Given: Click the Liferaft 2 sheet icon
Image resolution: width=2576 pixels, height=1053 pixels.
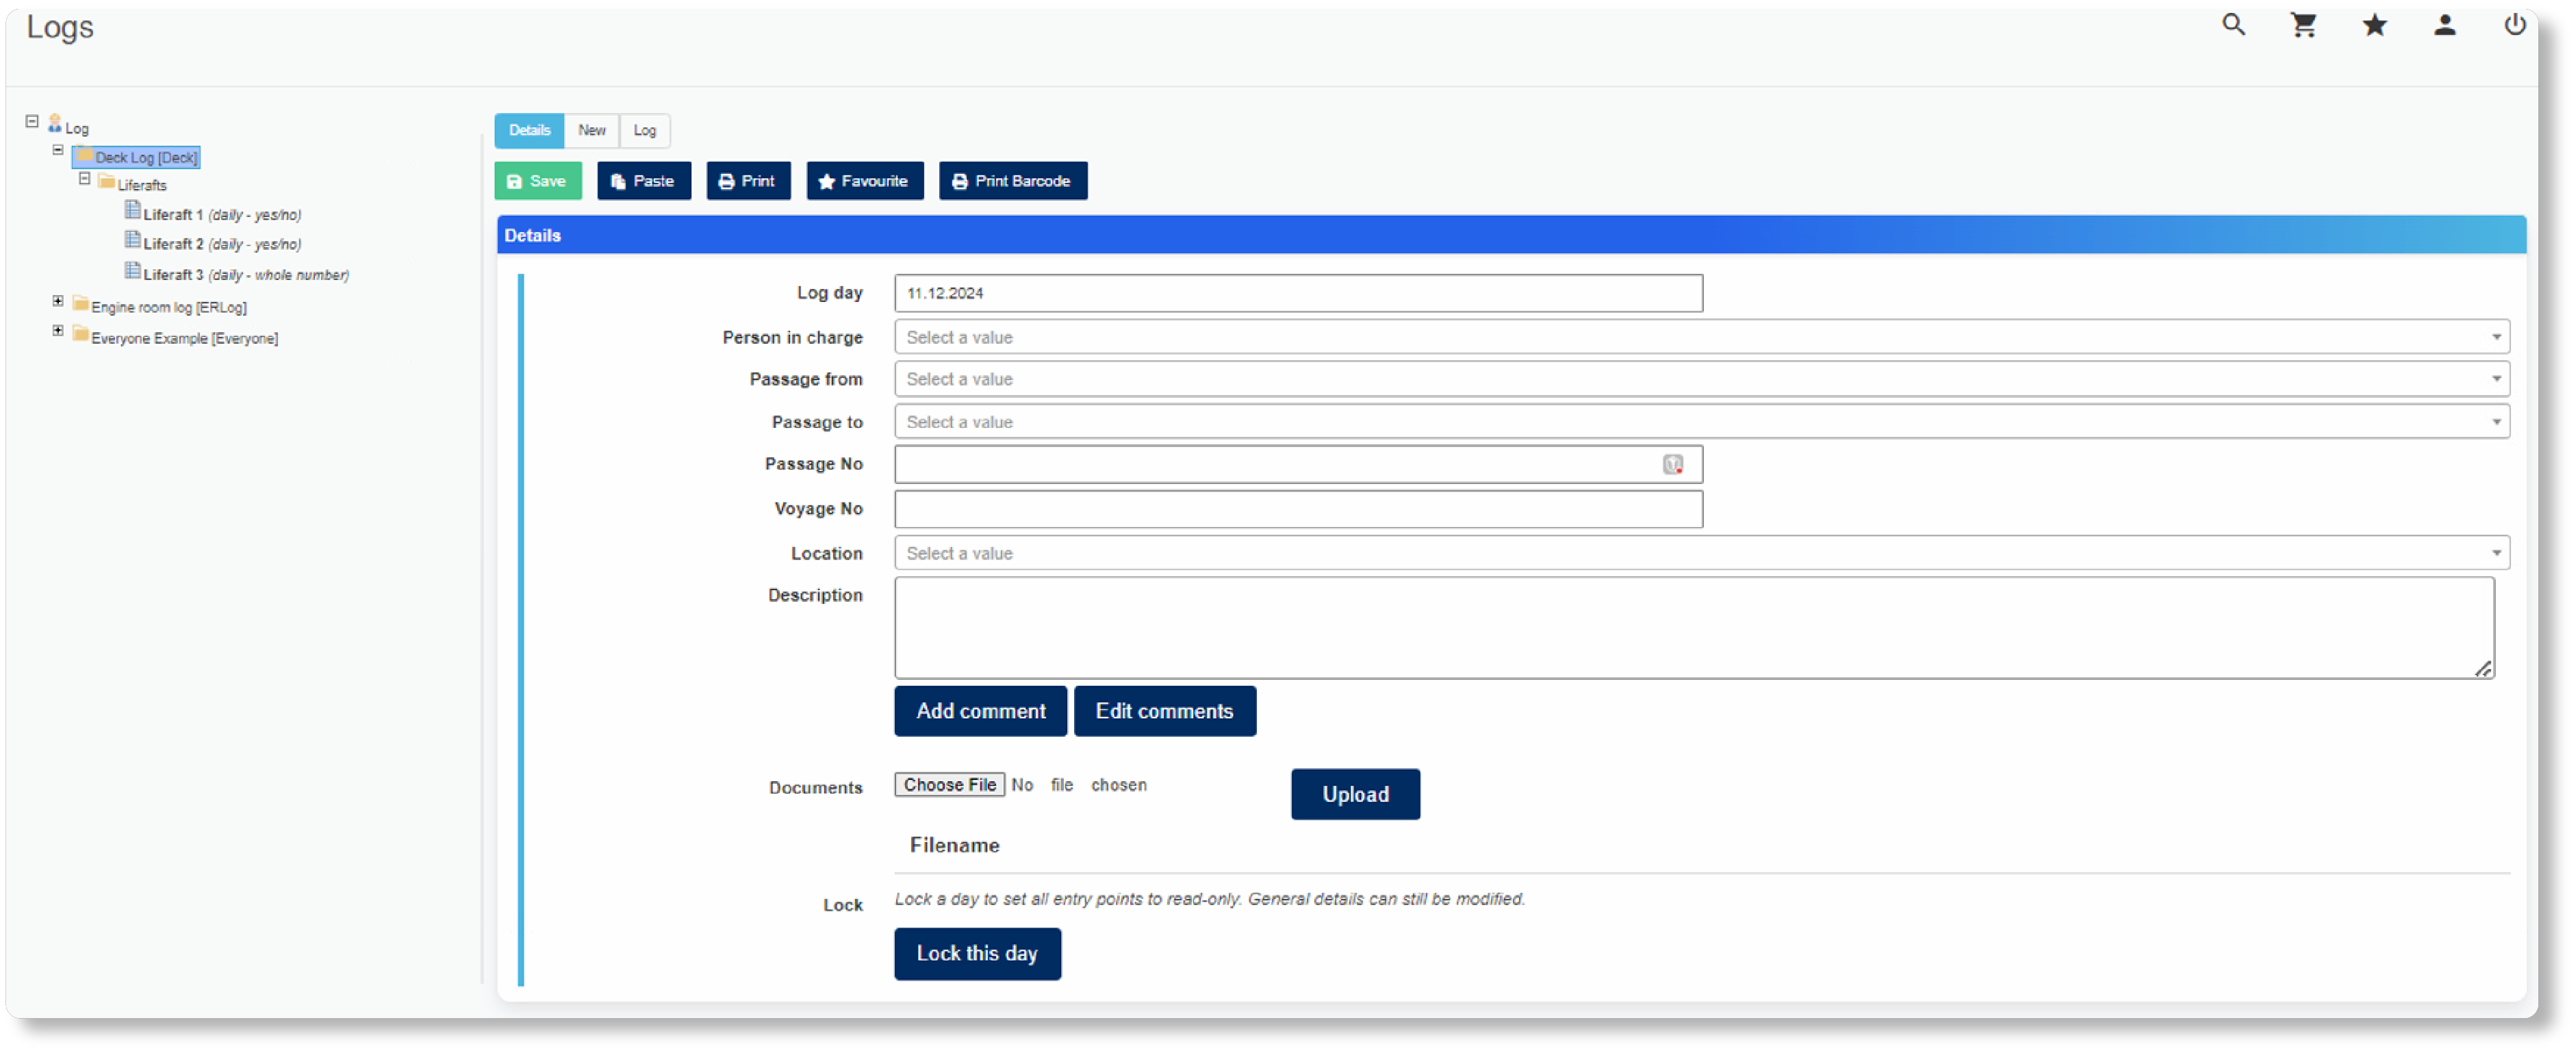Looking at the screenshot, I should click(132, 240).
